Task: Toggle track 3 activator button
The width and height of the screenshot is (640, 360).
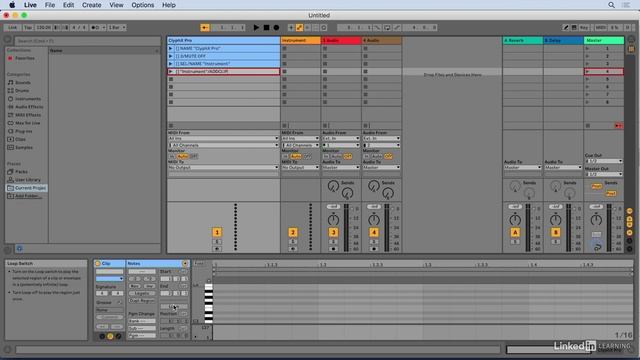Action: coord(333,232)
